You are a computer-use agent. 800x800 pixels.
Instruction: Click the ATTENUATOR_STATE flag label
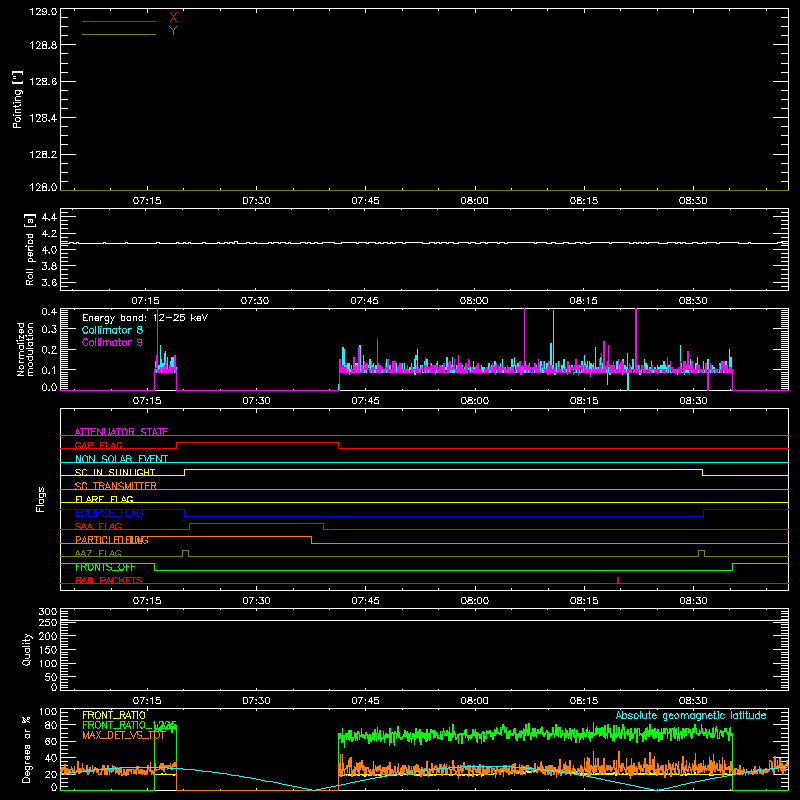121,432
